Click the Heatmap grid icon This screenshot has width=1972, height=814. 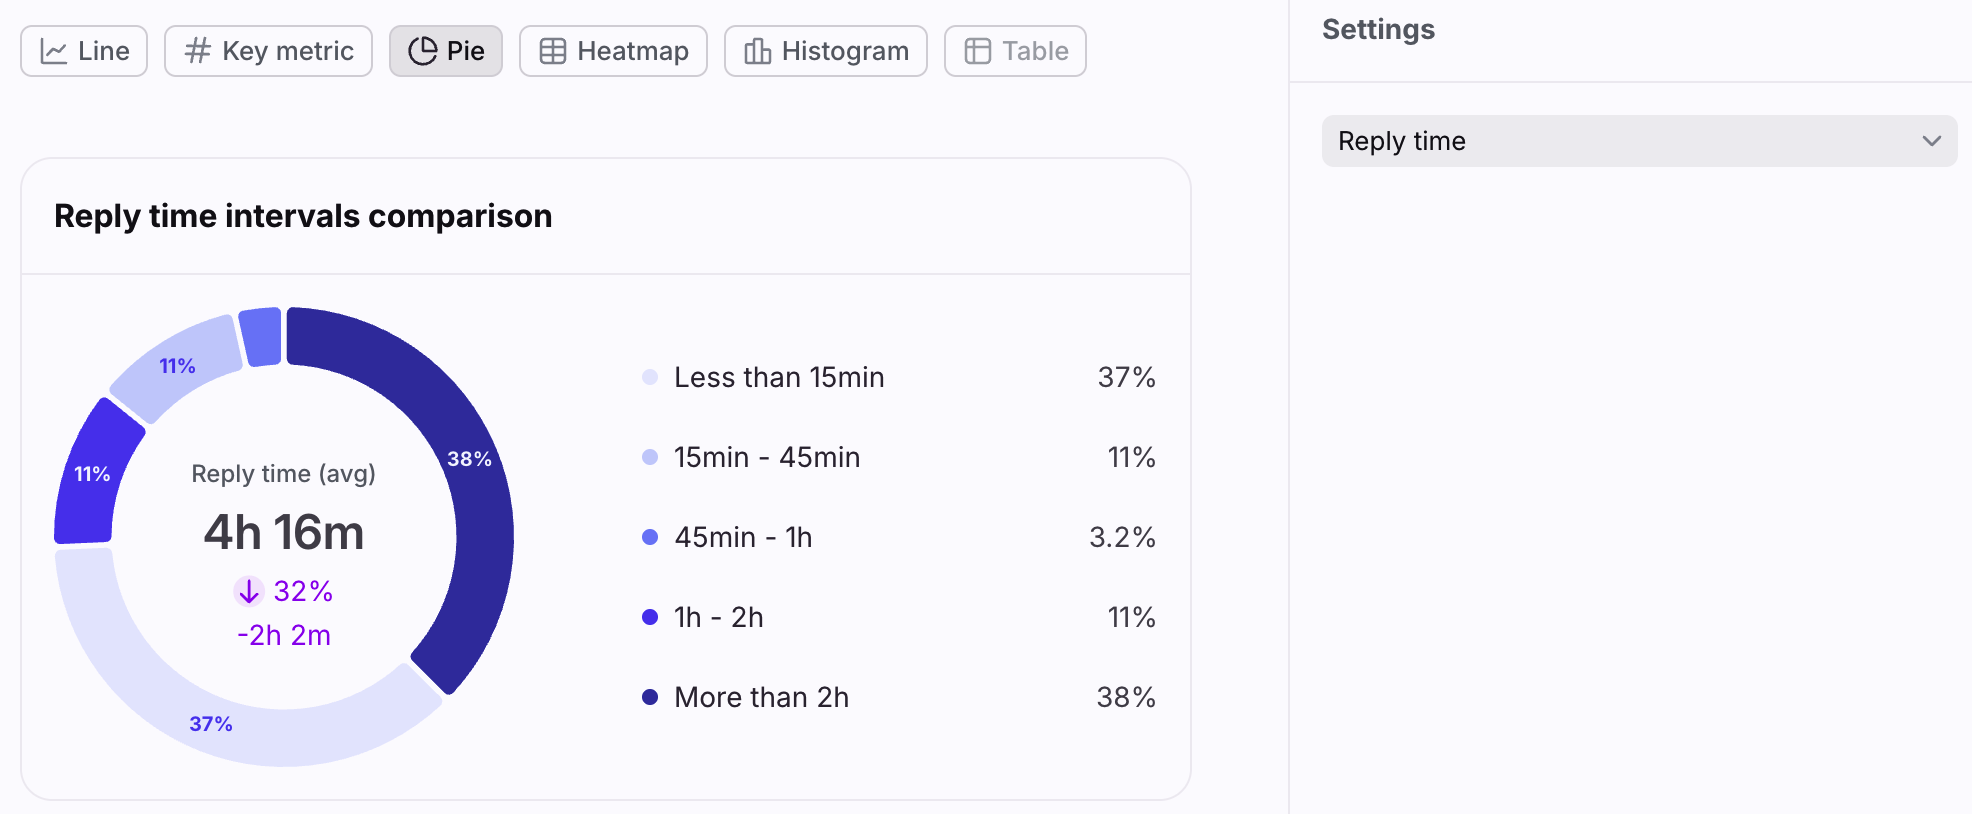[553, 51]
